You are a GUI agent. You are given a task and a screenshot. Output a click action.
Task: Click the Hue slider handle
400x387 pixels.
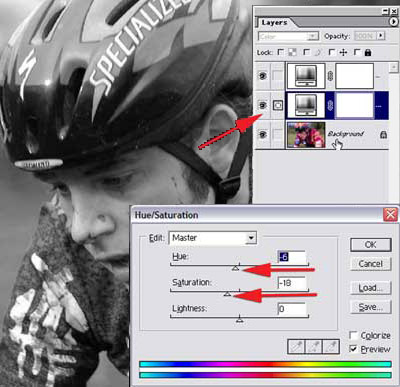pyautogui.click(x=235, y=267)
